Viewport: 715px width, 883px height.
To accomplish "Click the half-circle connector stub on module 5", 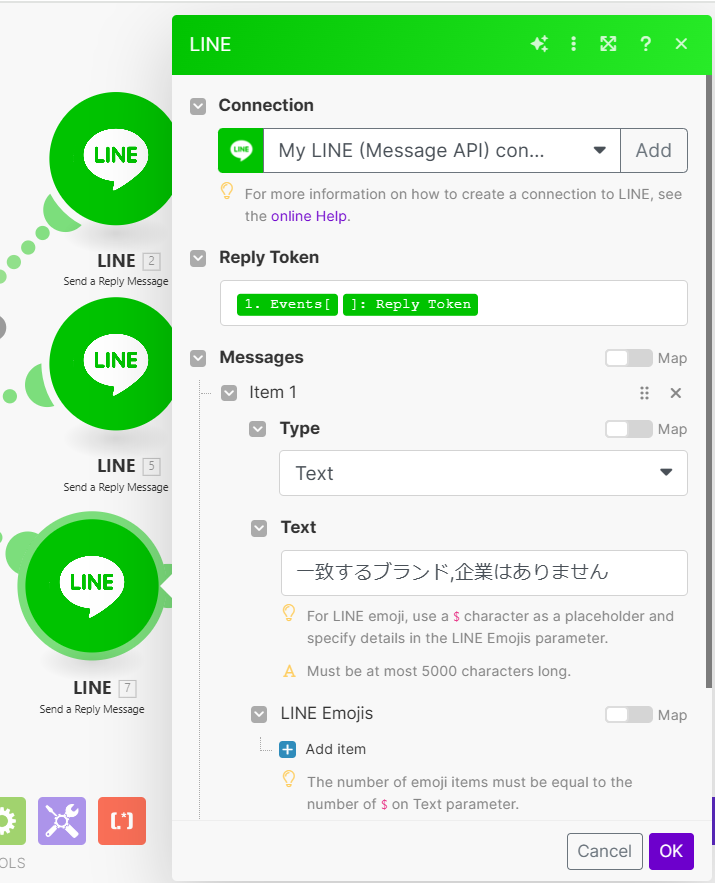I will click(39, 385).
